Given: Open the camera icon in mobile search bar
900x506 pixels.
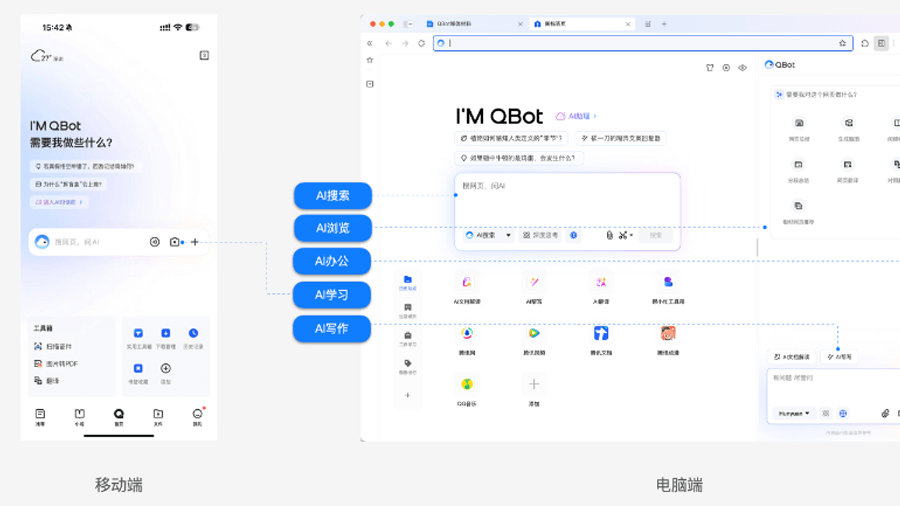Looking at the screenshot, I should 174,242.
